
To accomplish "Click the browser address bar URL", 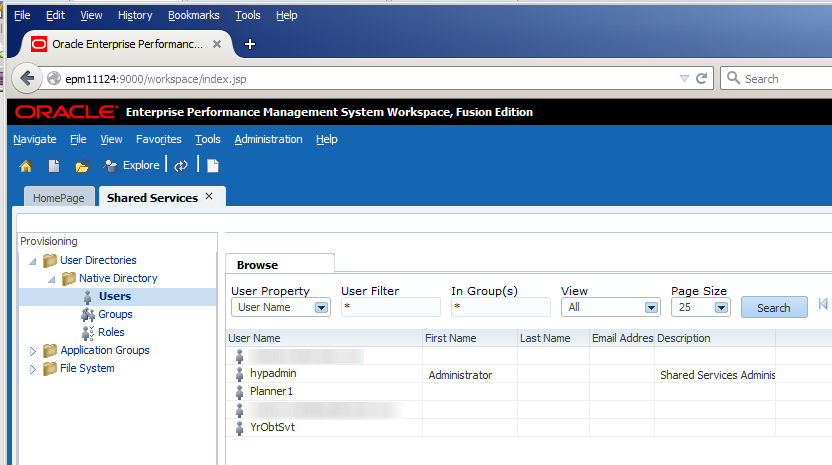I will [155, 79].
